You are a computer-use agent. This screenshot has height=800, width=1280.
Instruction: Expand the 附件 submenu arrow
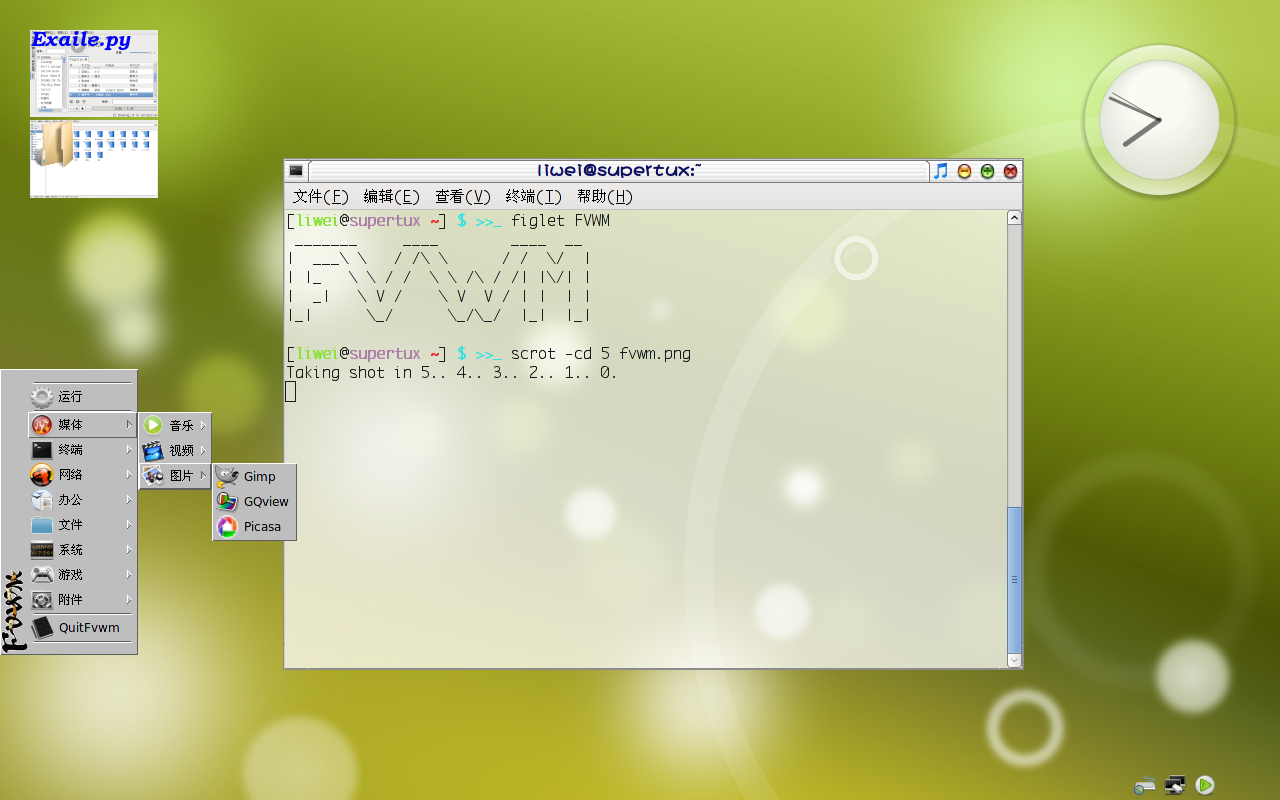coord(129,600)
